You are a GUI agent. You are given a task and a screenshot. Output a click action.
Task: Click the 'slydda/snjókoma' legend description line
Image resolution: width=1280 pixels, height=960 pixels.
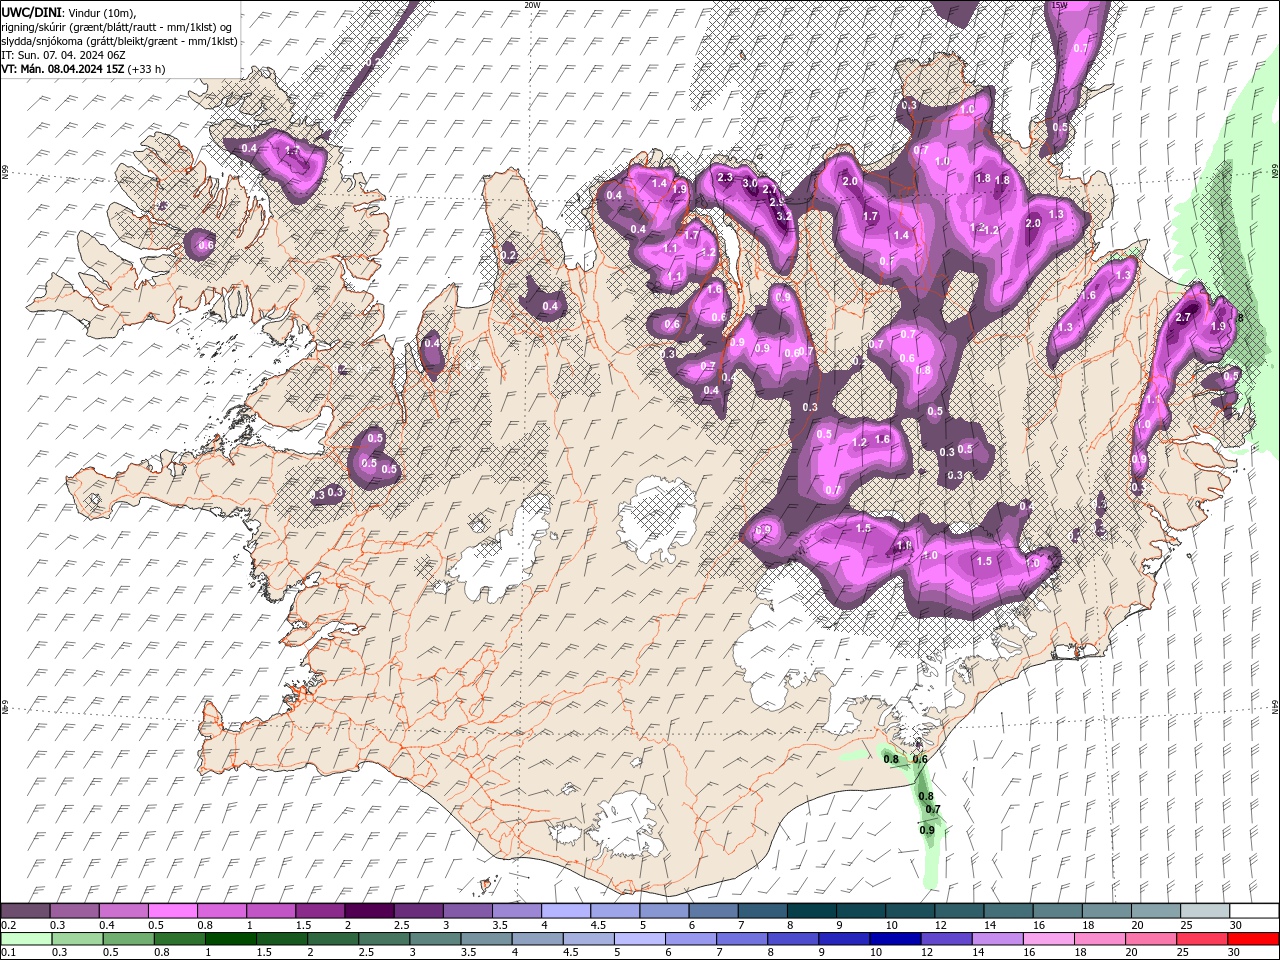(119, 41)
